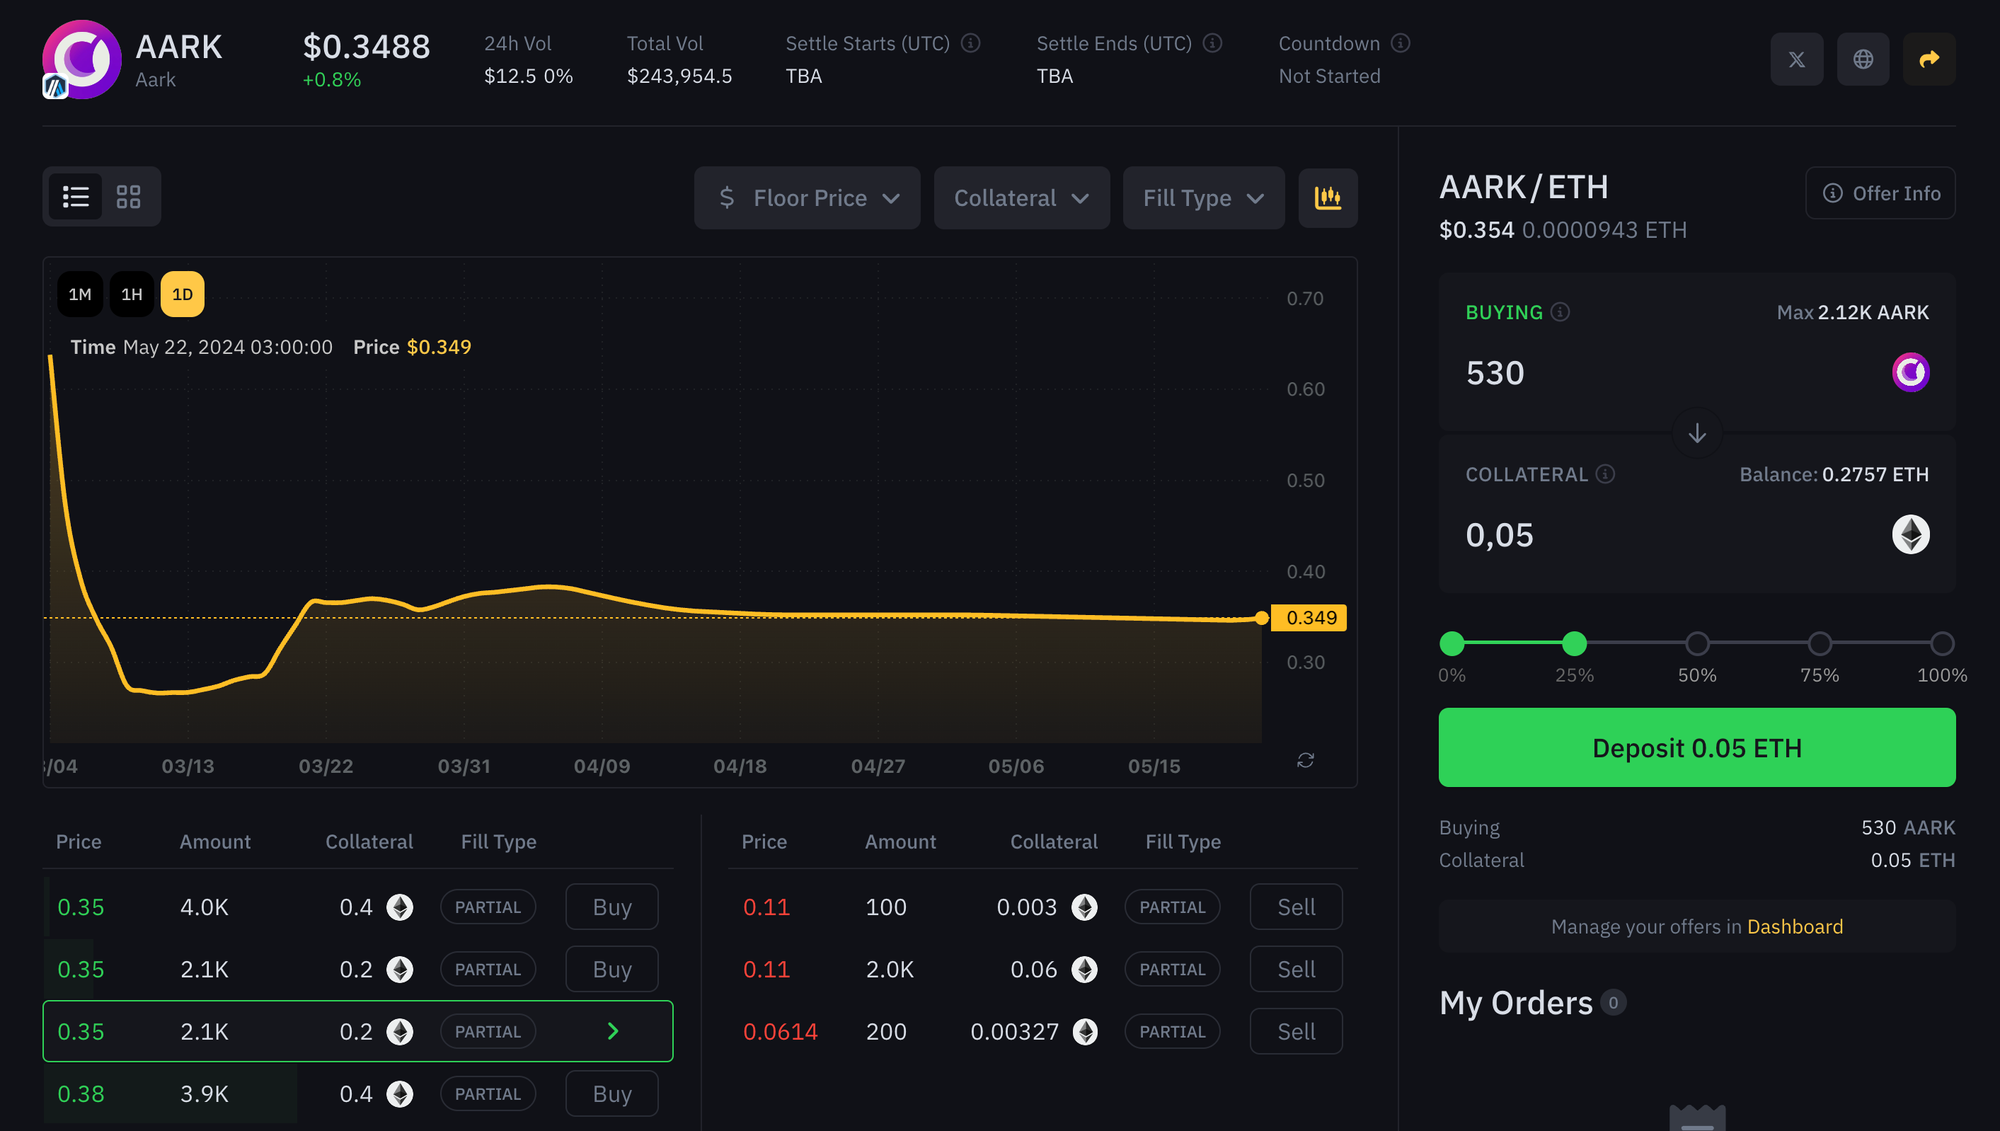Click the swap arrow between Buying and Collateral
2000x1131 pixels.
pos(1696,433)
